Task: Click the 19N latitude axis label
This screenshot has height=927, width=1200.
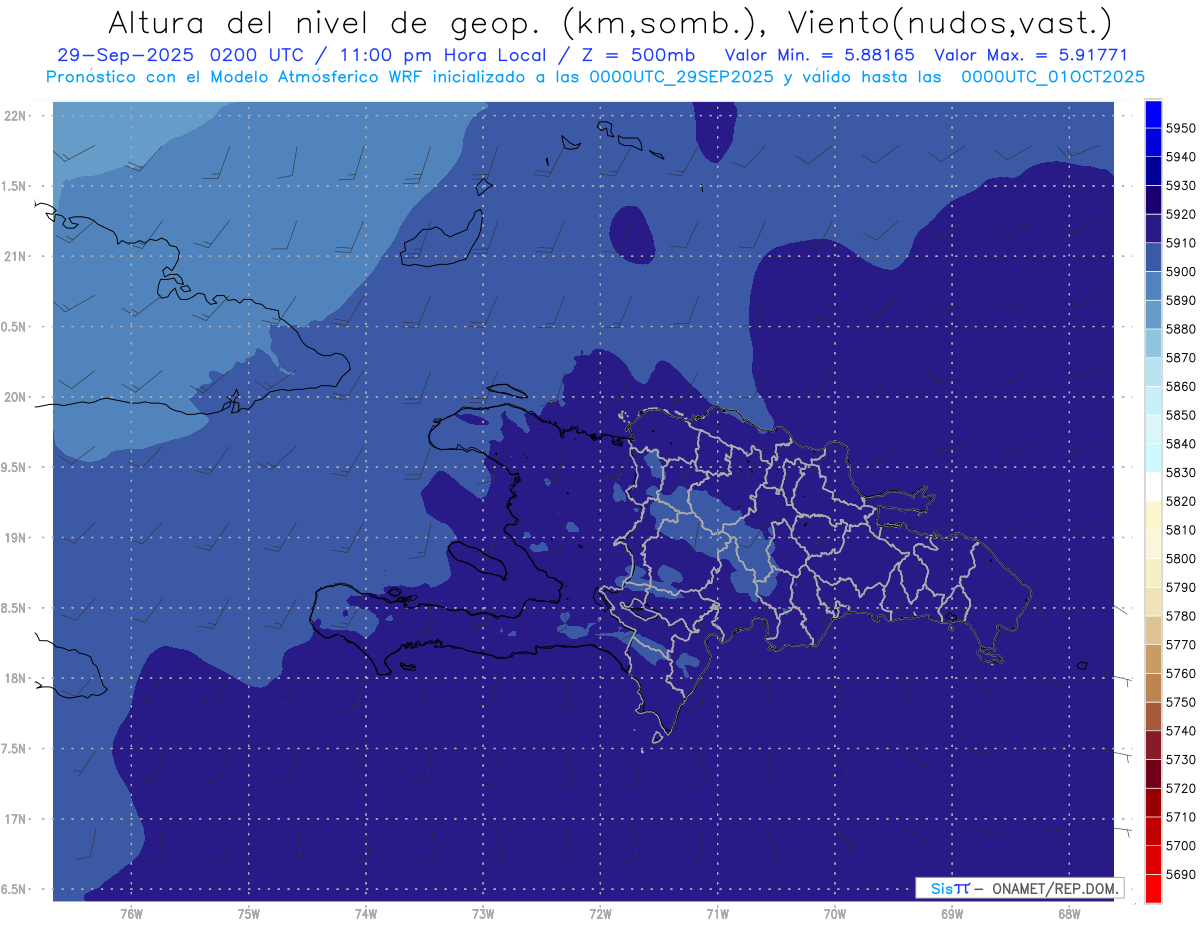Action: coord(16,538)
